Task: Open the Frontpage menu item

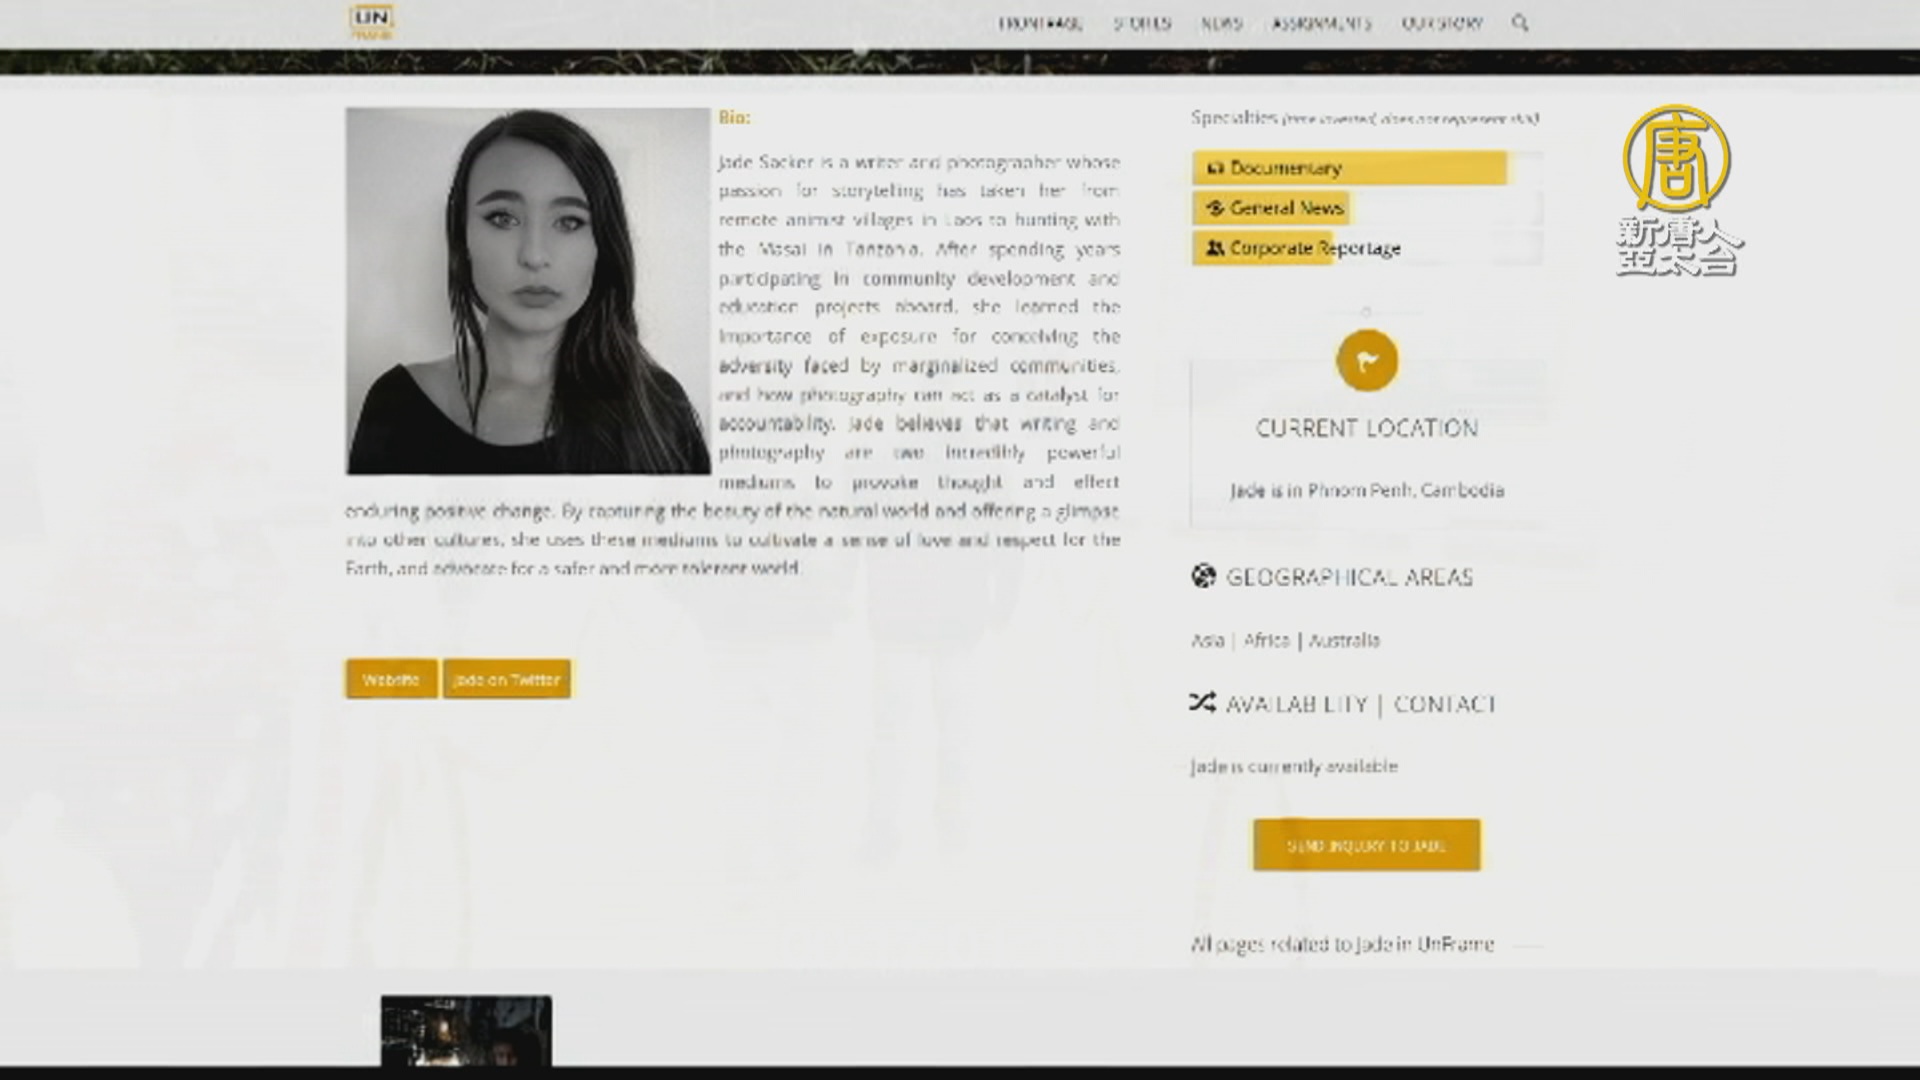Action: 1040,23
